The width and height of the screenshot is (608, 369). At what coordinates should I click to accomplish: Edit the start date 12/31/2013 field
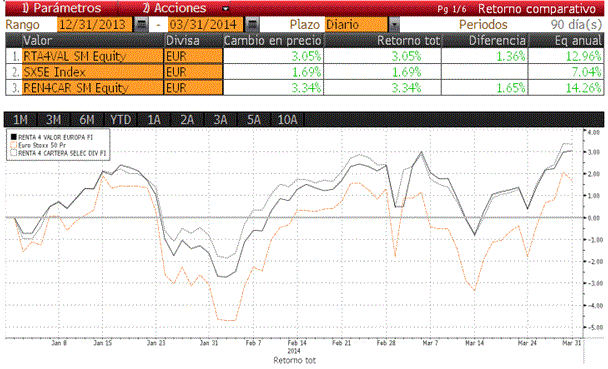(x=95, y=25)
